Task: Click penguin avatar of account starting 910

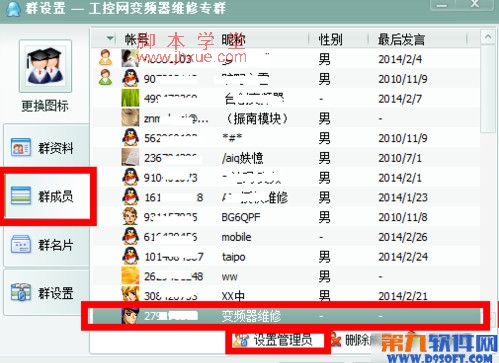Action: coord(130,177)
